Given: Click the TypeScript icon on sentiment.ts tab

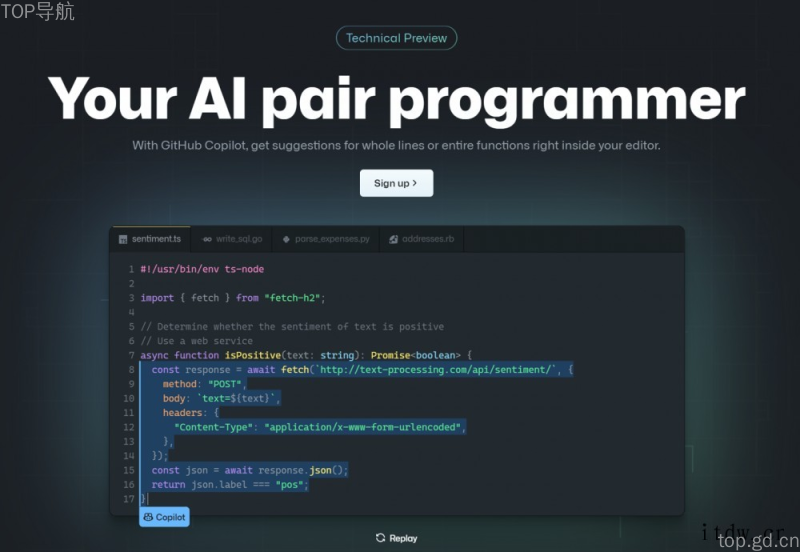Looking at the screenshot, I should tap(123, 239).
